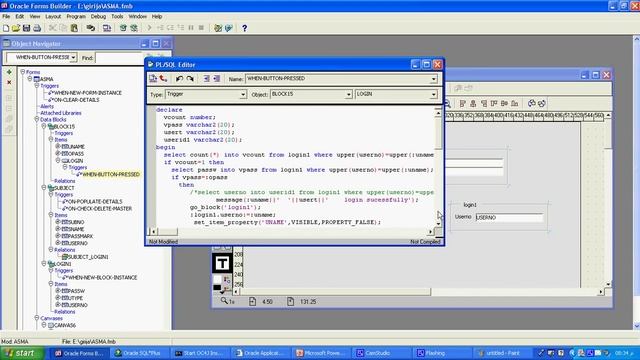Select the WHEN-BUTTON-PRESSED trigger in Navigator
The width and height of the screenshot is (640, 360).
click(111, 174)
